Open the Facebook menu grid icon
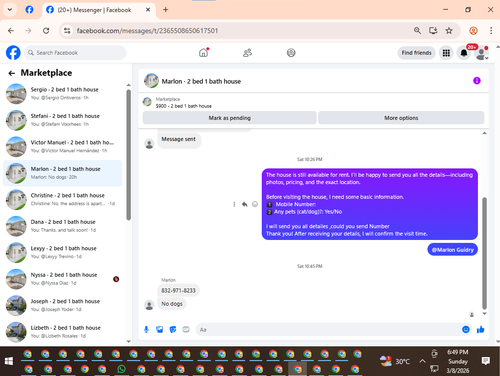Viewport: 500px width, 376px height. (x=446, y=53)
